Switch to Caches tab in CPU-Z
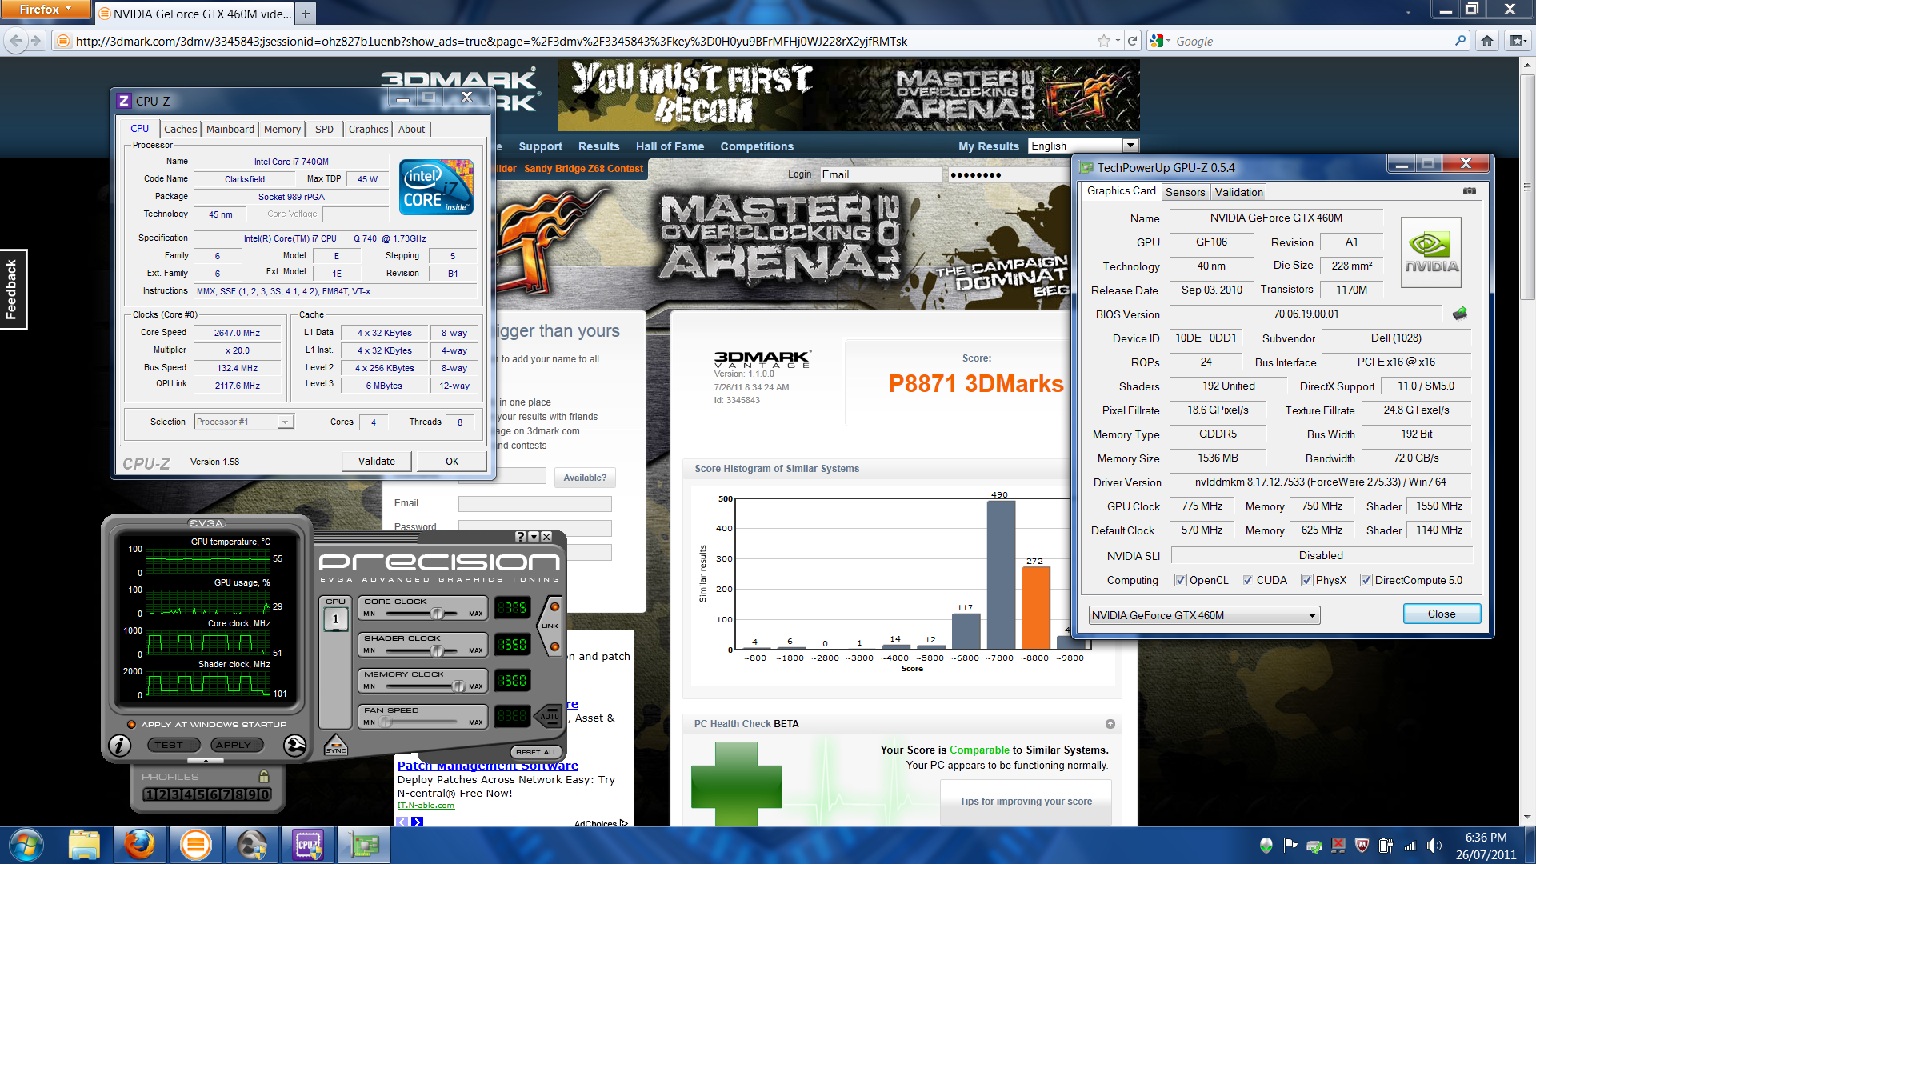 click(180, 129)
